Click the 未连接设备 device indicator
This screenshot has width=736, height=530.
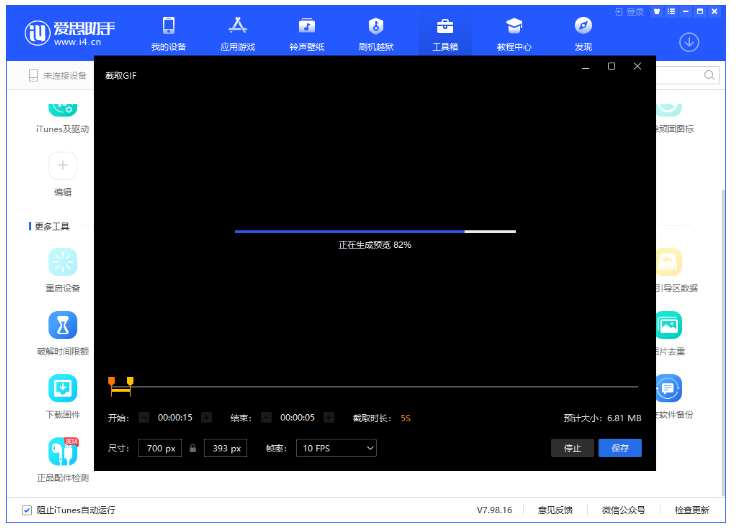(58, 76)
